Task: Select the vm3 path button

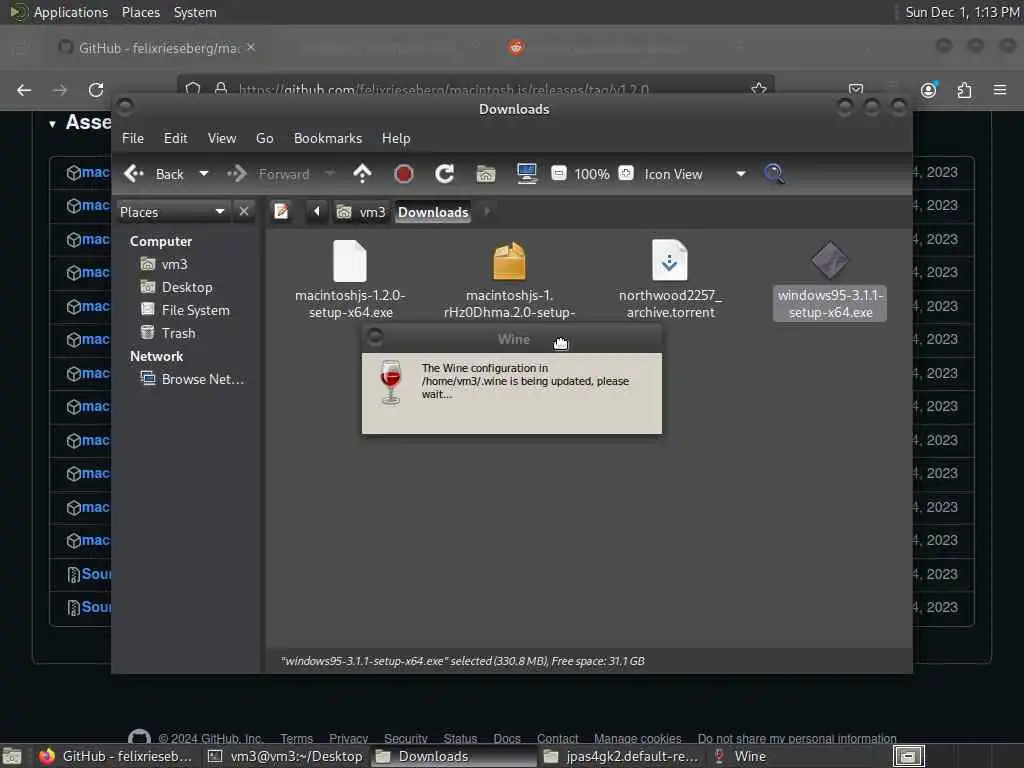Action: 360,212
